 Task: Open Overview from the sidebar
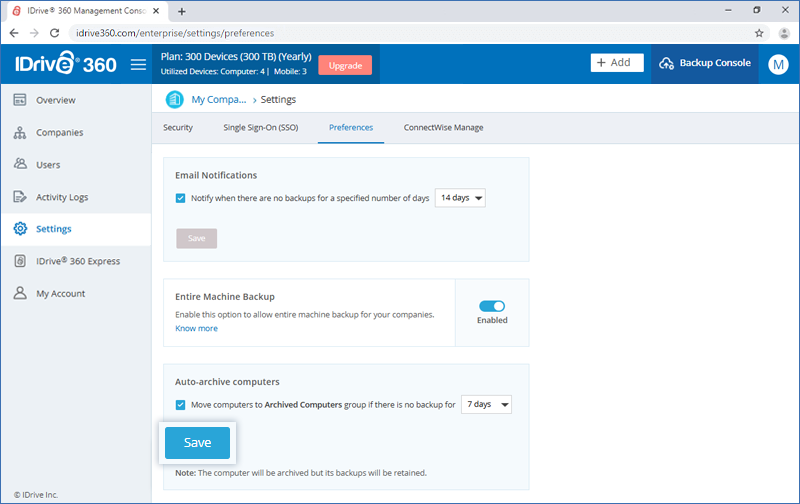pyautogui.click(x=55, y=100)
